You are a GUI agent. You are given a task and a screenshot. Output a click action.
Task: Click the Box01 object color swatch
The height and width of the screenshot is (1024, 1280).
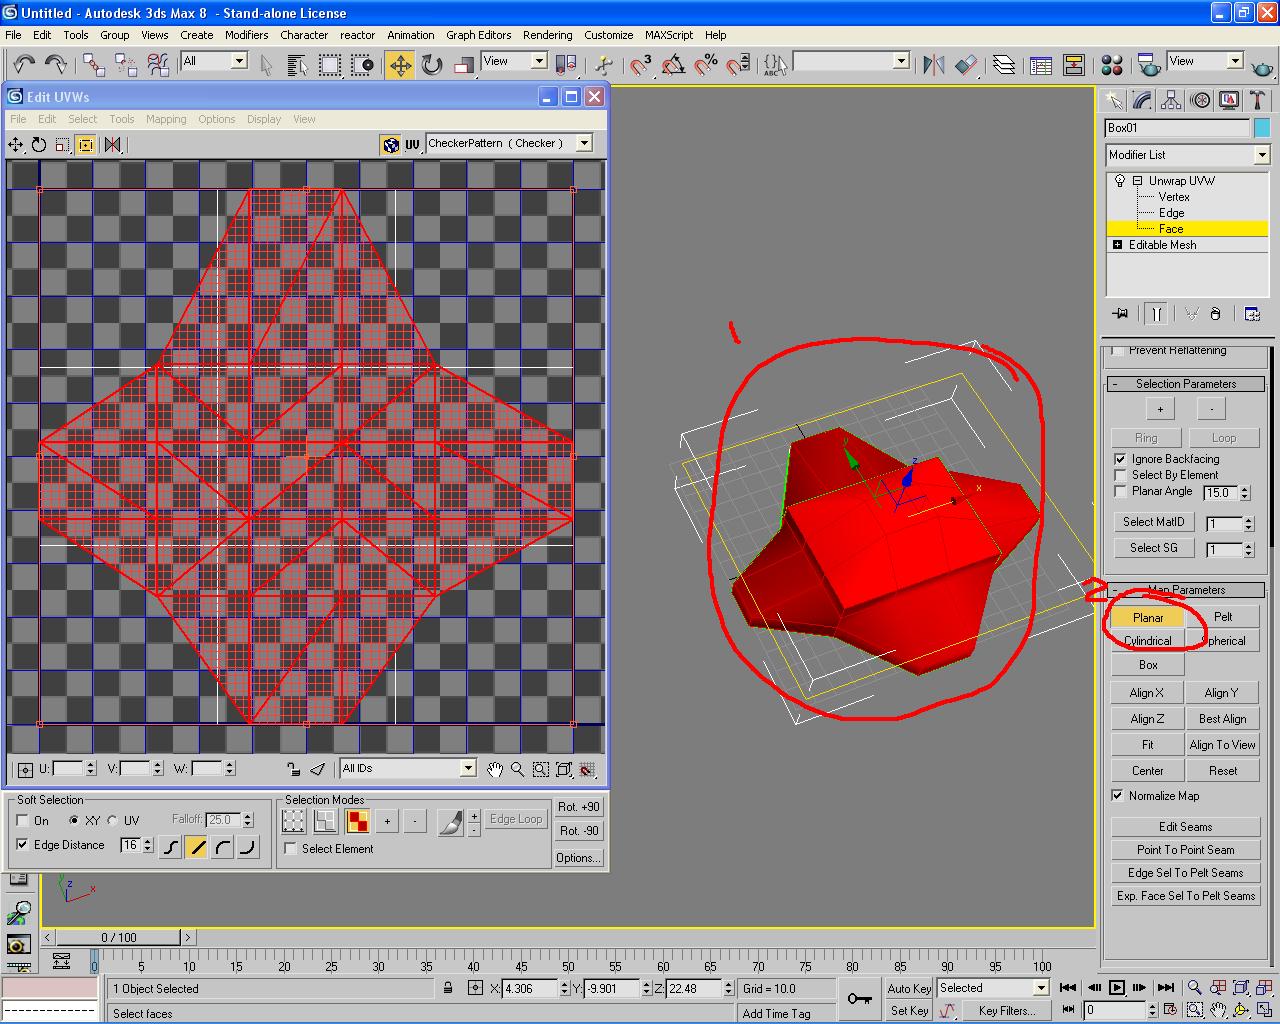1262,128
